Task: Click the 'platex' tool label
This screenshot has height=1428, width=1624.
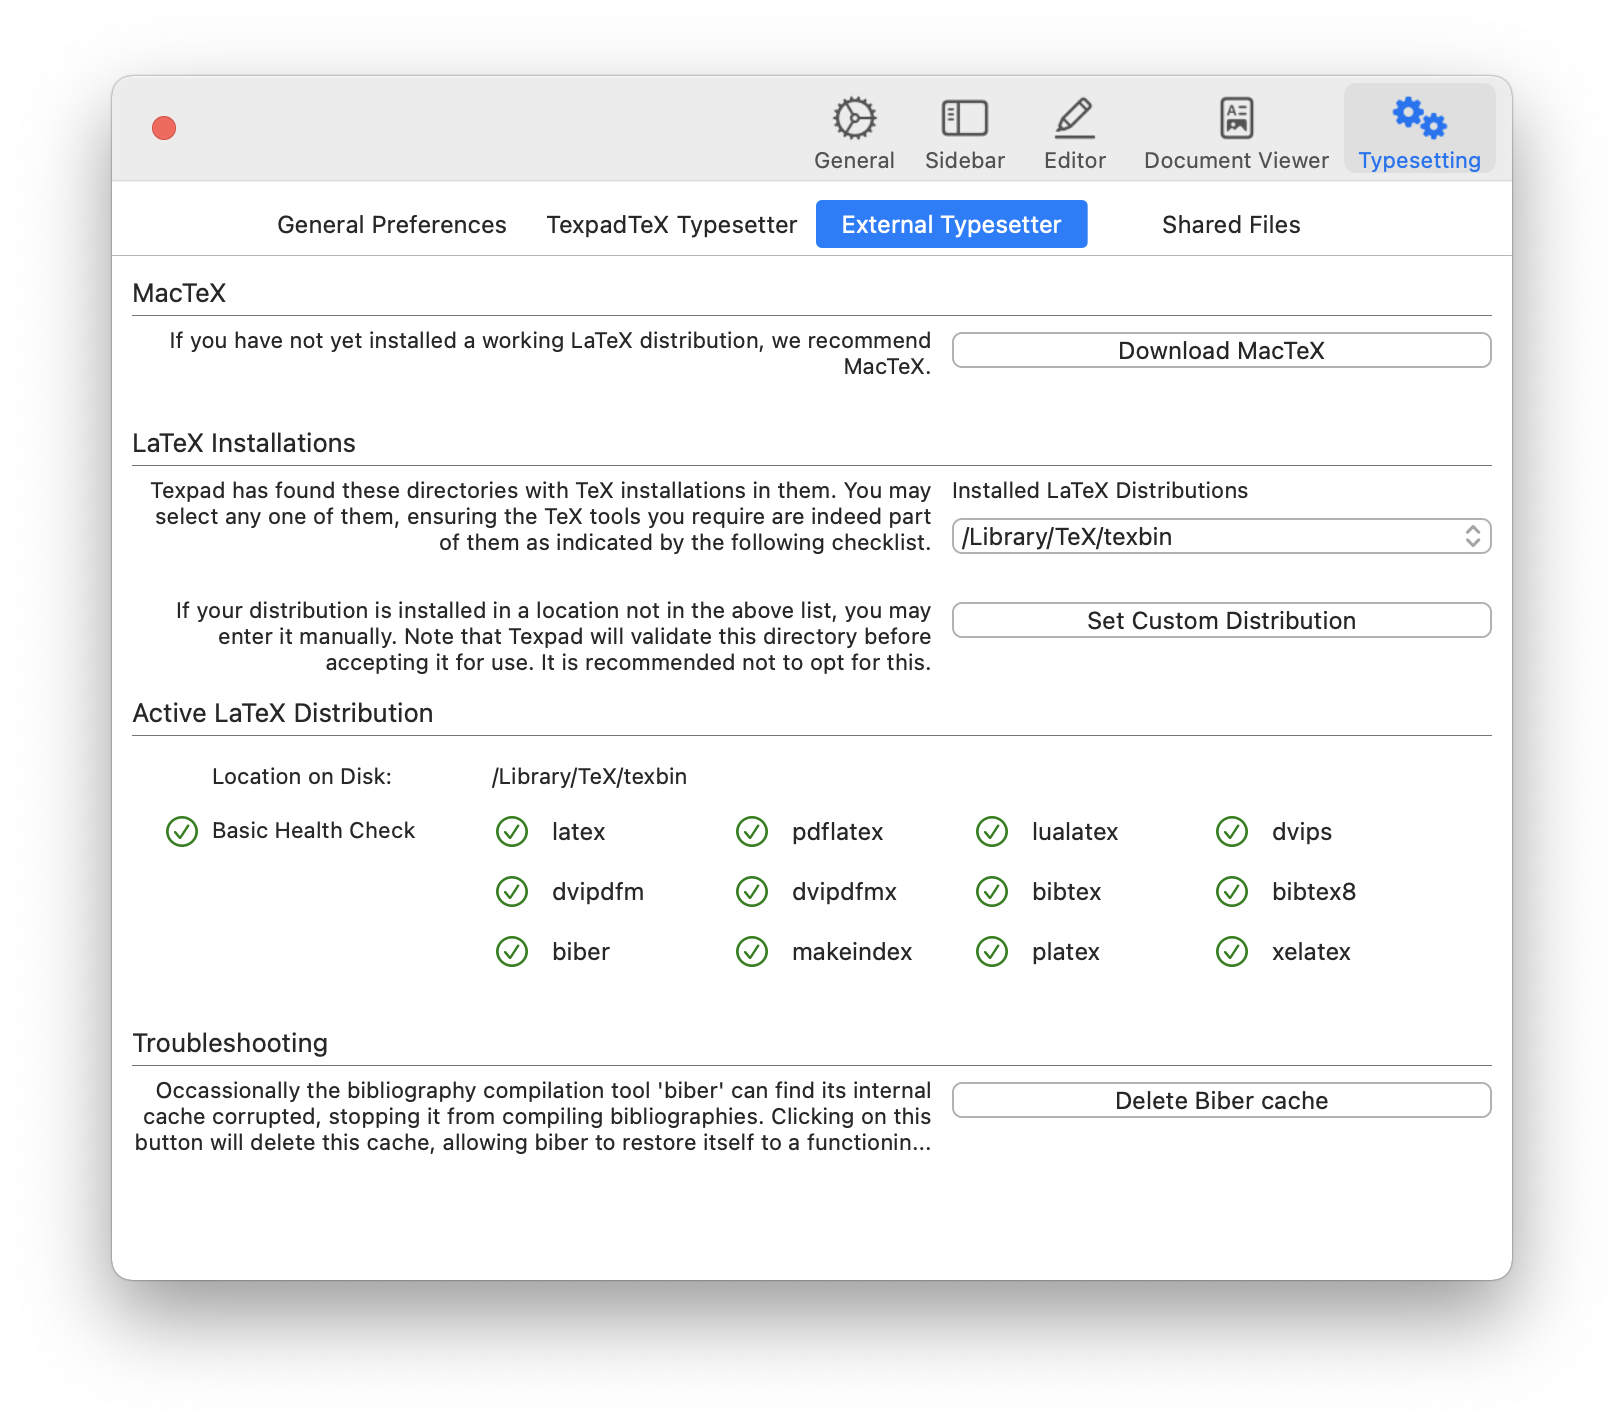Action: tap(1066, 952)
